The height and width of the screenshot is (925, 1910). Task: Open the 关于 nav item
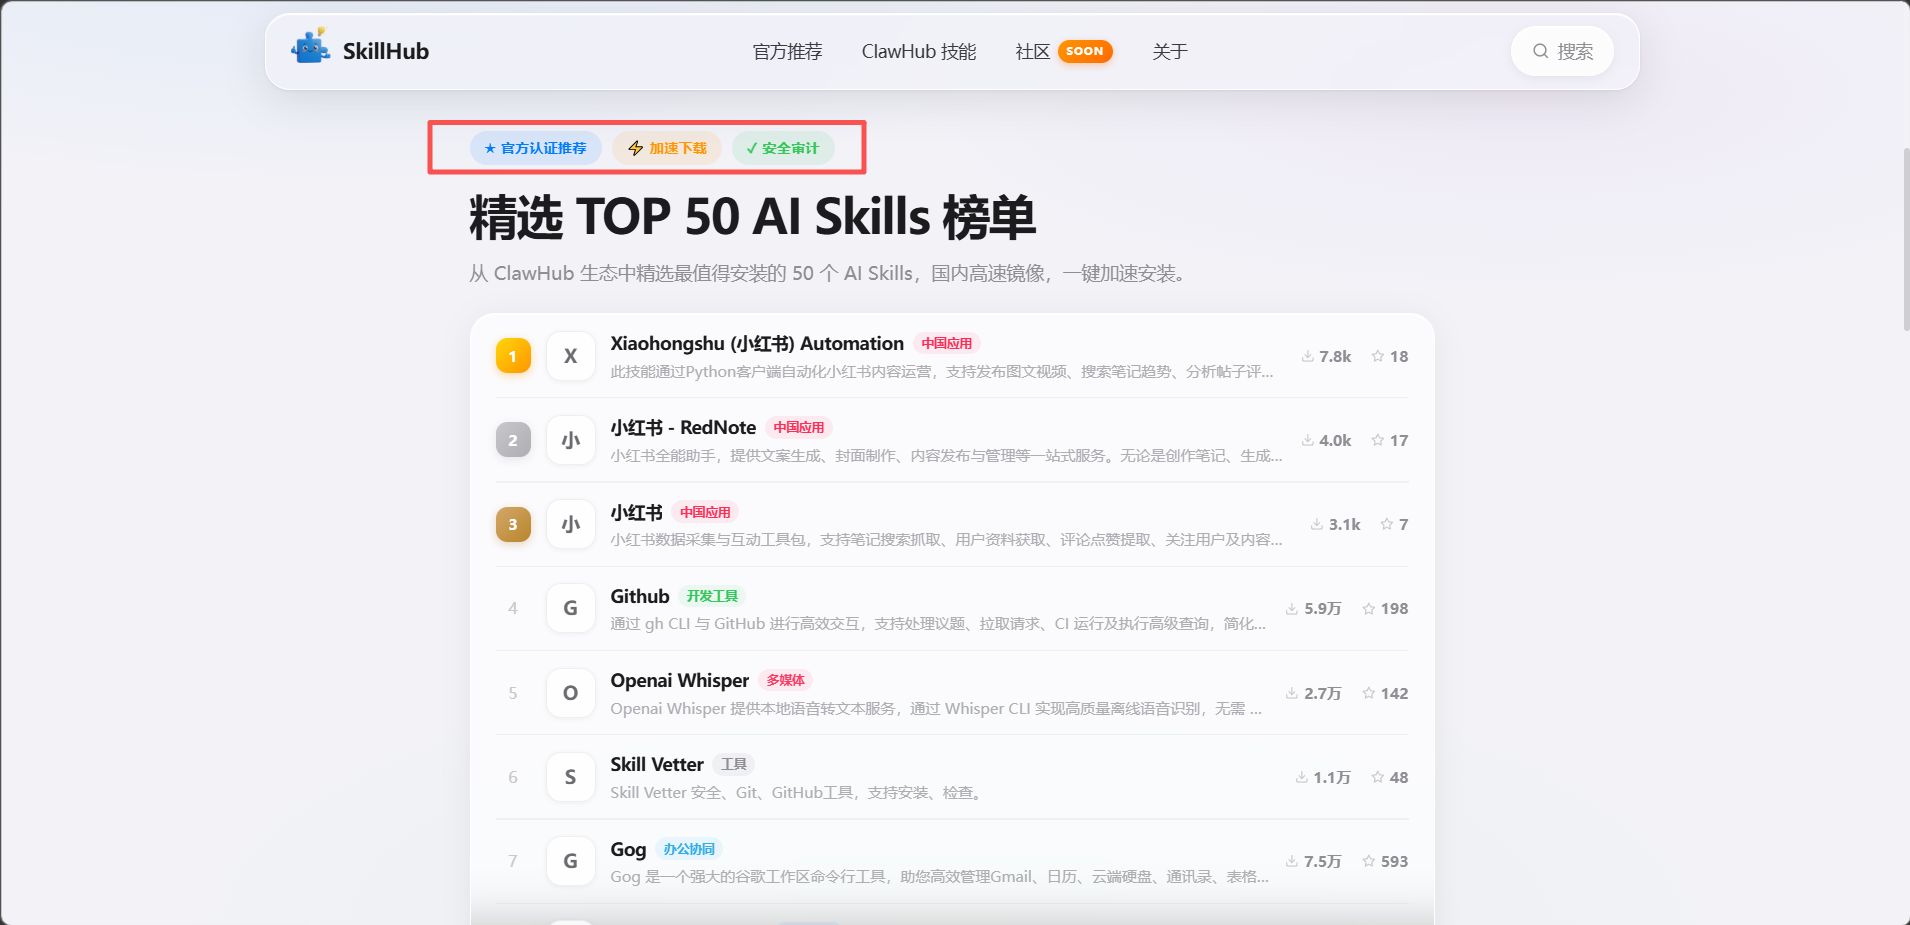[x=1170, y=51]
